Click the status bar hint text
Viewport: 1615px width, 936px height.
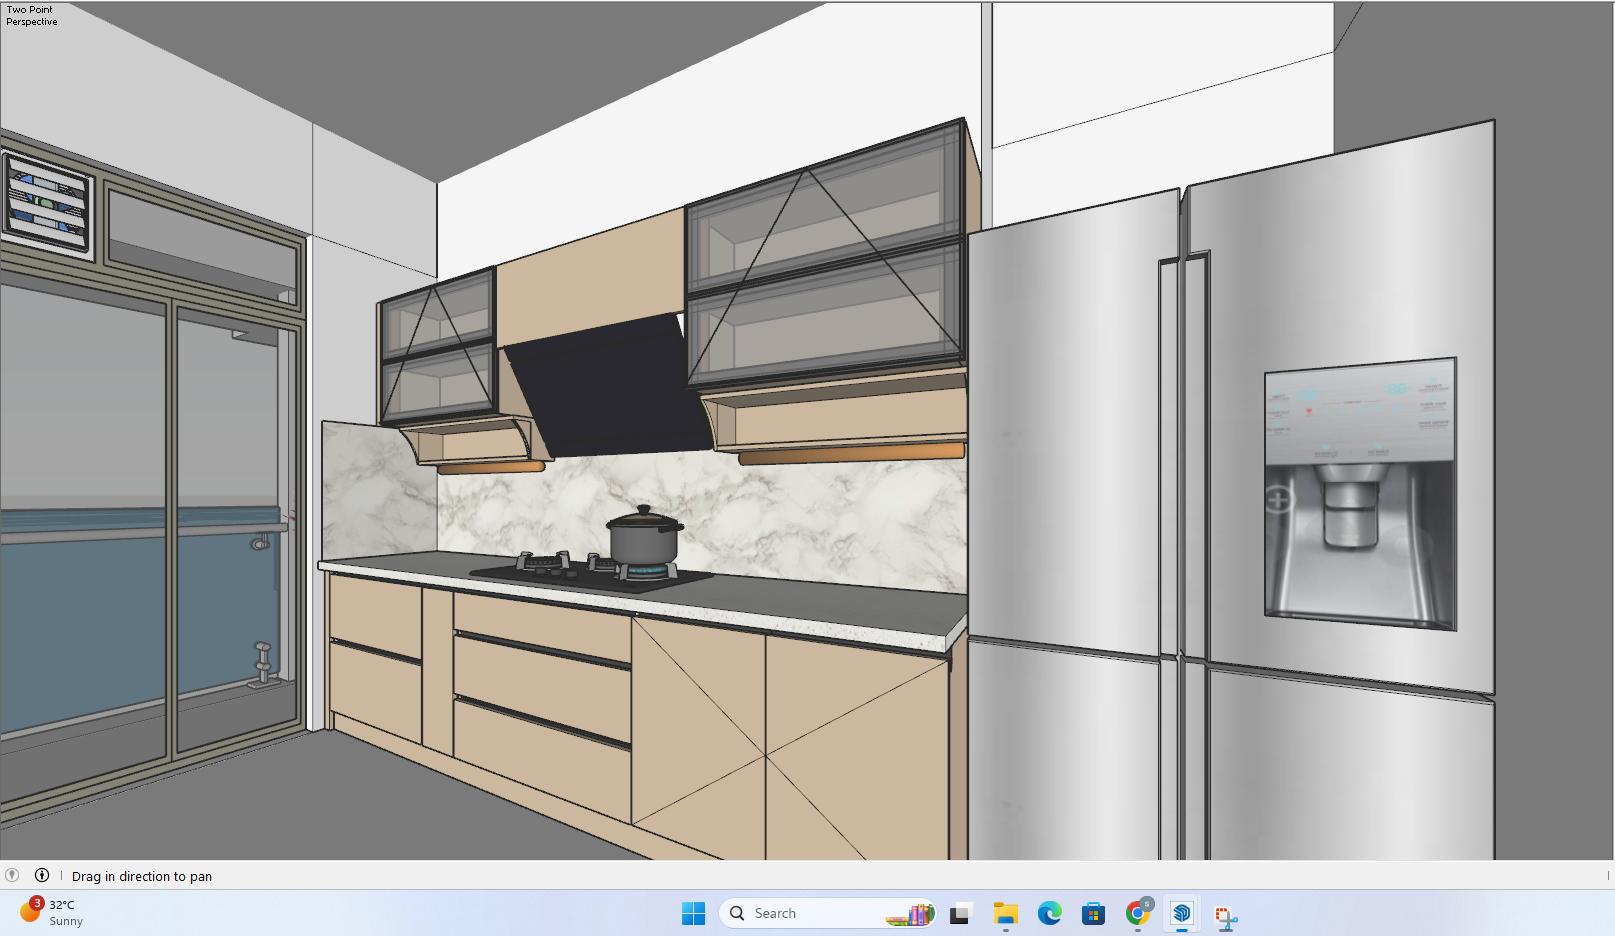[x=142, y=876]
